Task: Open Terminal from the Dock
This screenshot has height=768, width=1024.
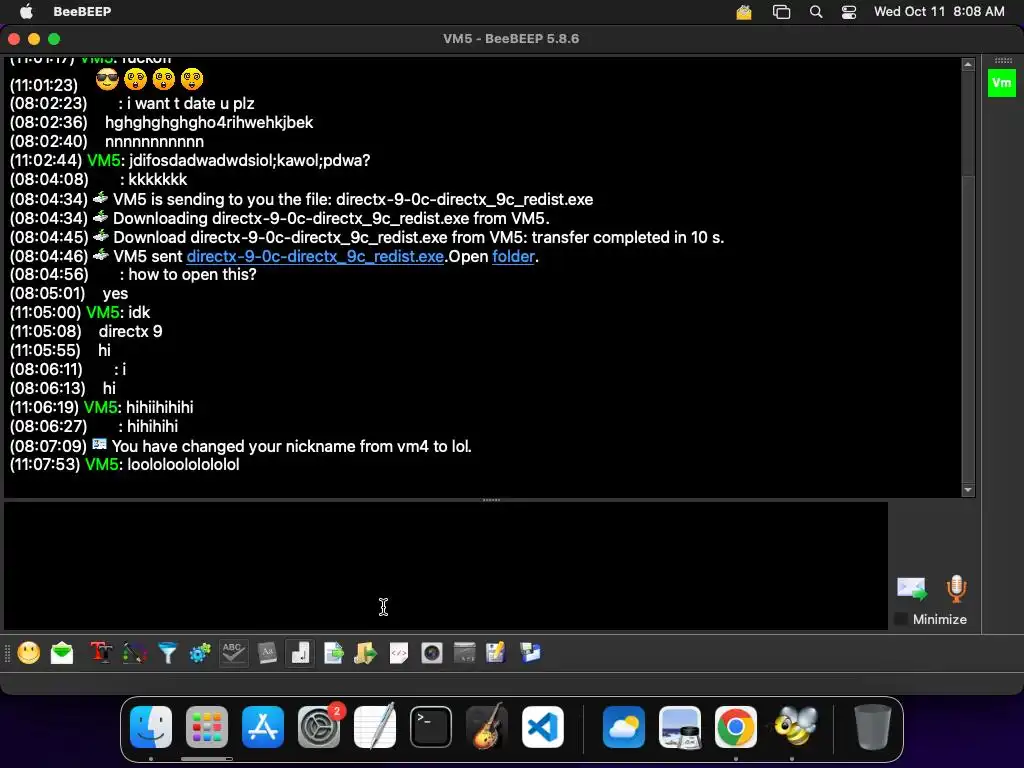Action: [431, 727]
